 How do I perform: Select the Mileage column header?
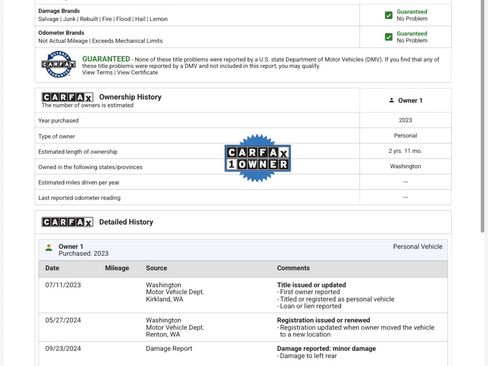pyautogui.click(x=117, y=268)
